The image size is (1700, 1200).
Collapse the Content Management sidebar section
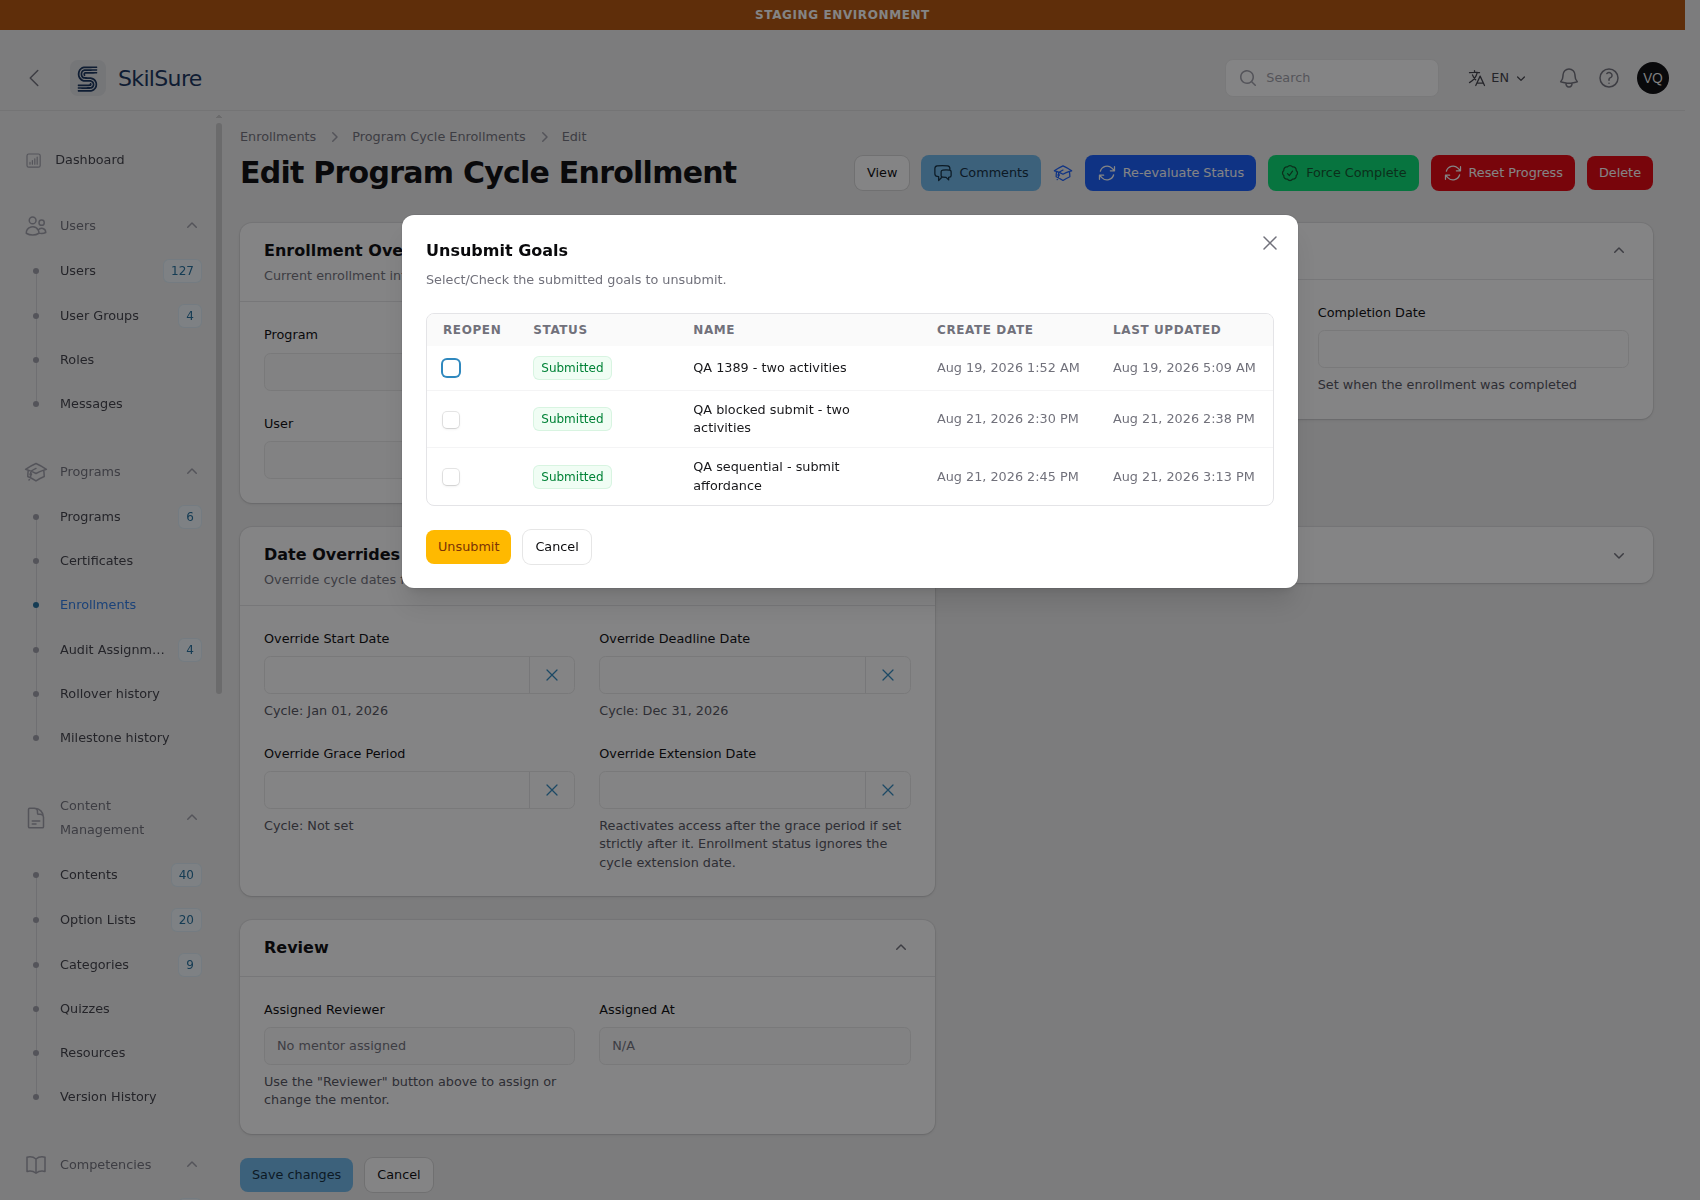[x=192, y=818]
